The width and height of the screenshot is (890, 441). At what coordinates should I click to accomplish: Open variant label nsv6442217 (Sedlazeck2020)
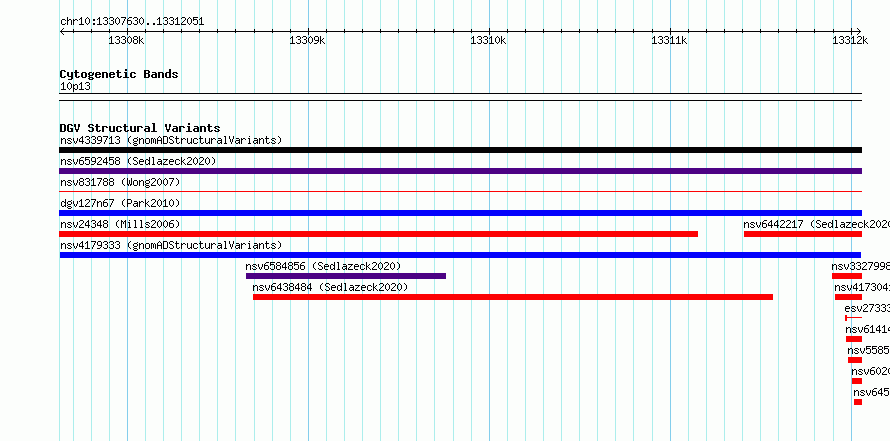pyautogui.click(x=816, y=224)
